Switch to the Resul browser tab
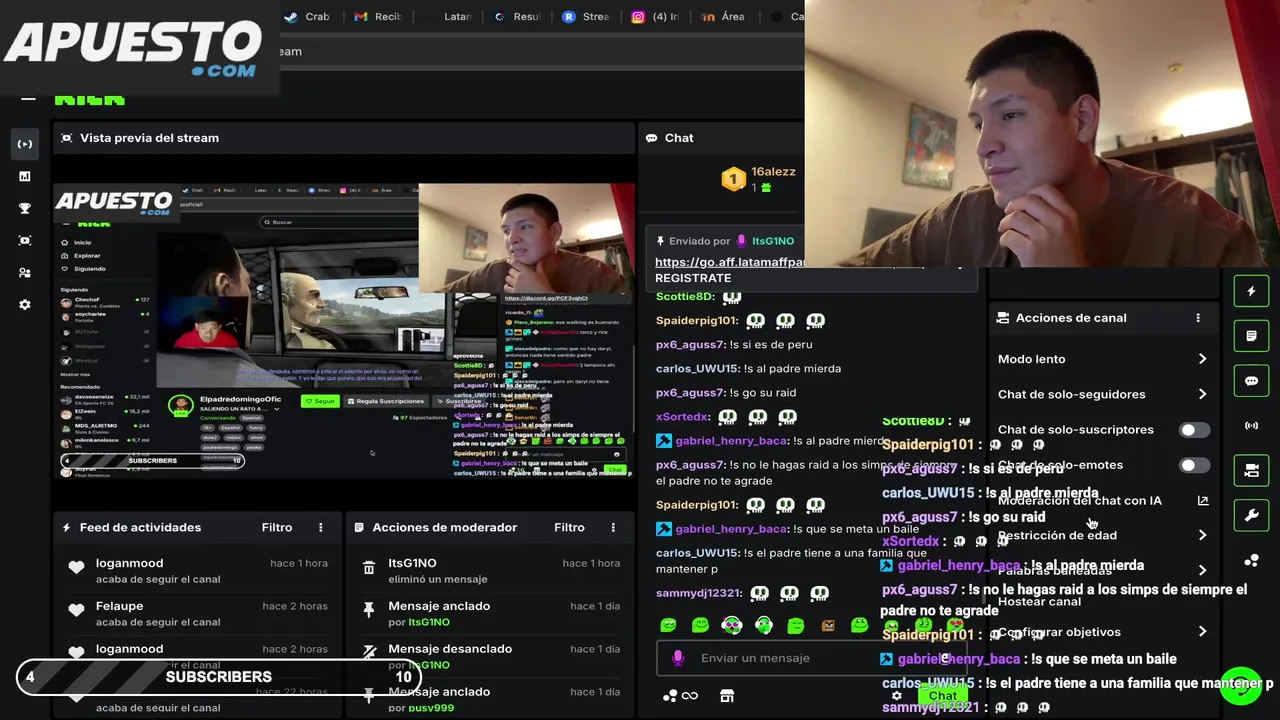1280x720 pixels. [518, 16]
